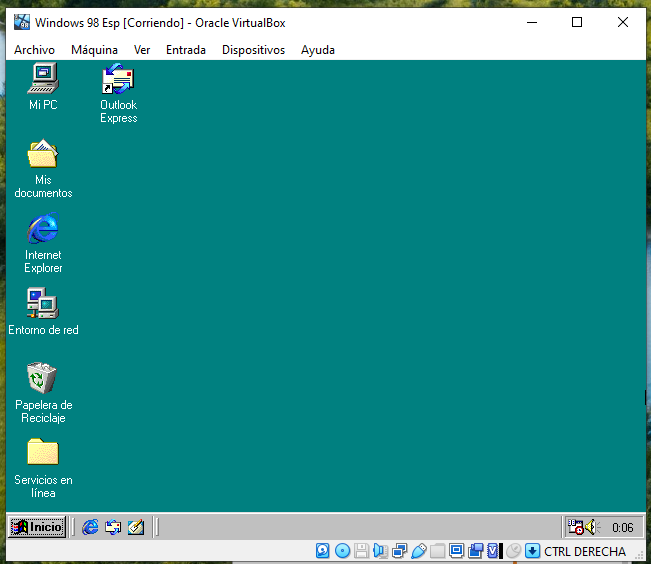Click the CPU virtualization status icon
Screen dimensions: 651x564
pos(493,551)
